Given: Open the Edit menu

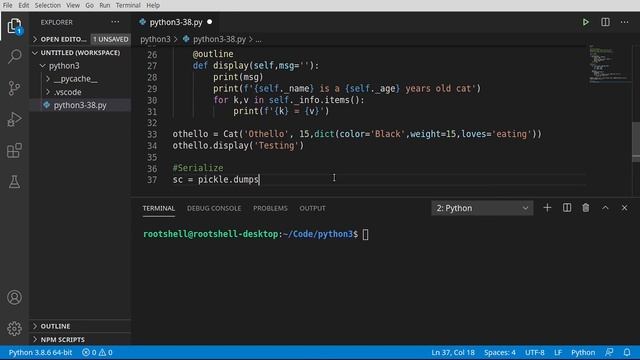Looking at the screenshot, I should (x=24, y=5).
